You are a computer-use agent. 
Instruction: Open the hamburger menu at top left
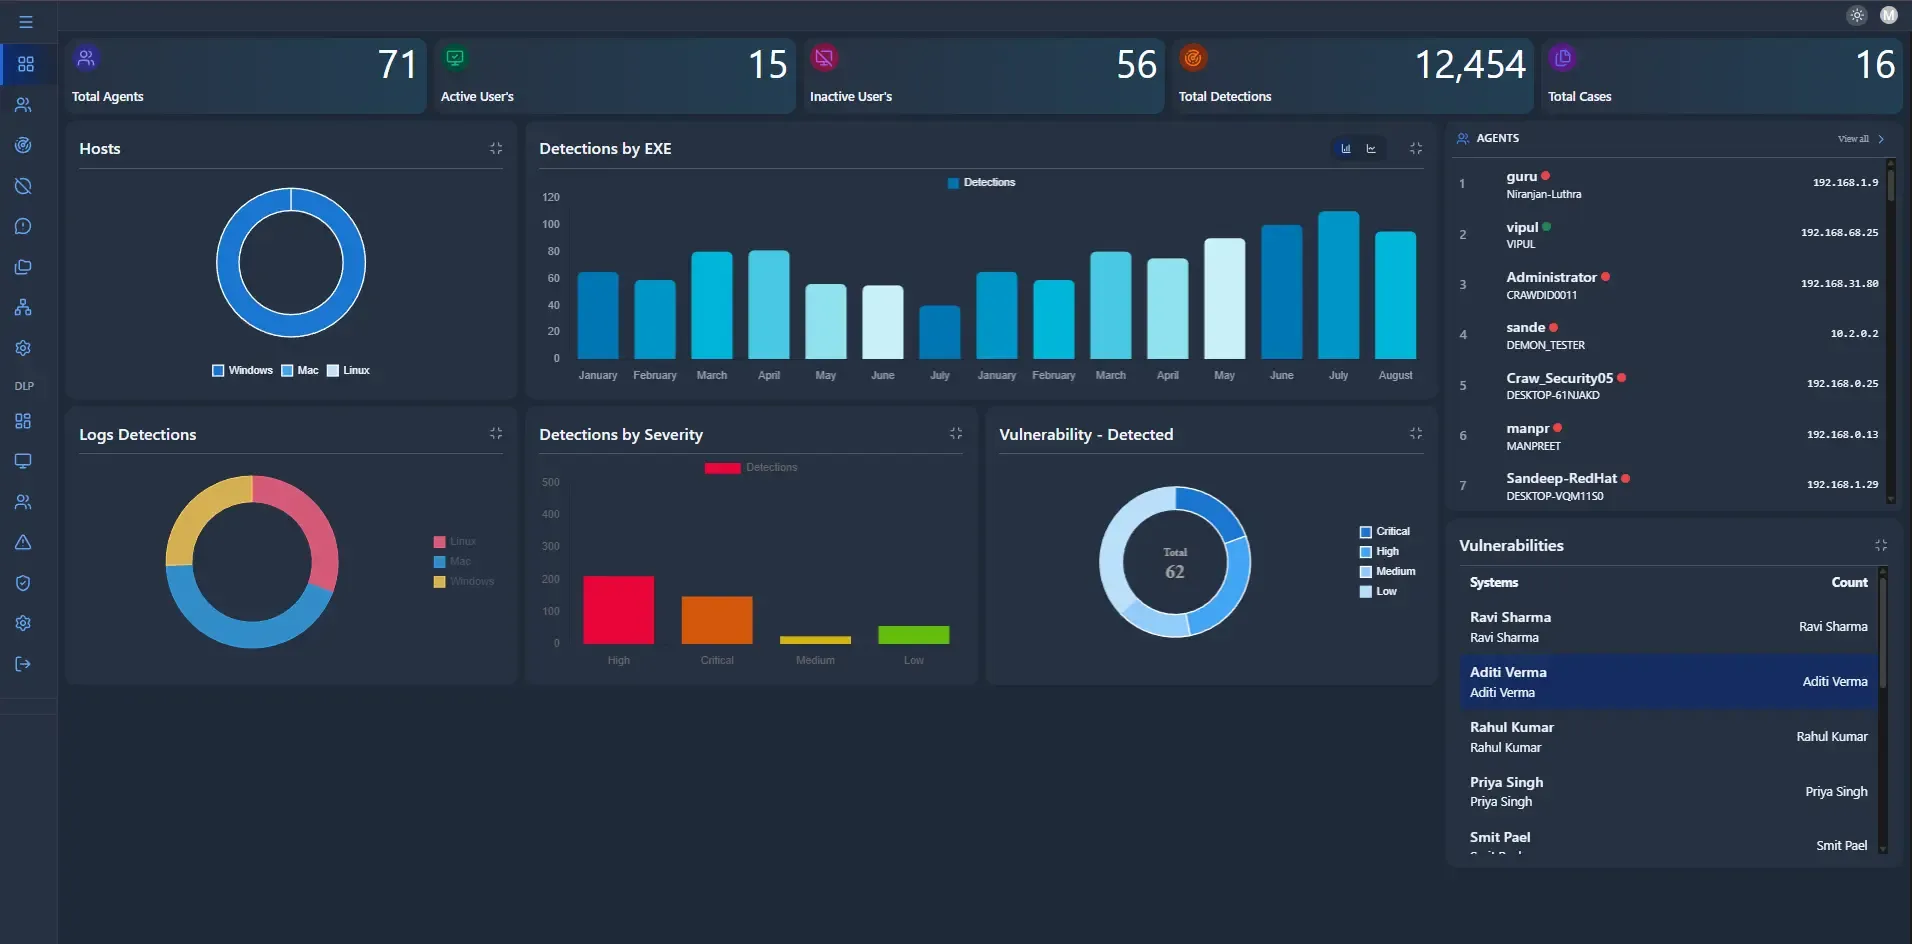coord(26,21)
